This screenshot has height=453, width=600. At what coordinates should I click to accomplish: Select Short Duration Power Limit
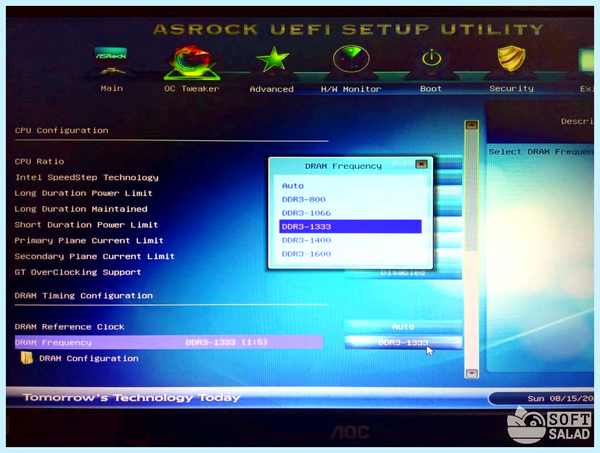click(86, 225)
